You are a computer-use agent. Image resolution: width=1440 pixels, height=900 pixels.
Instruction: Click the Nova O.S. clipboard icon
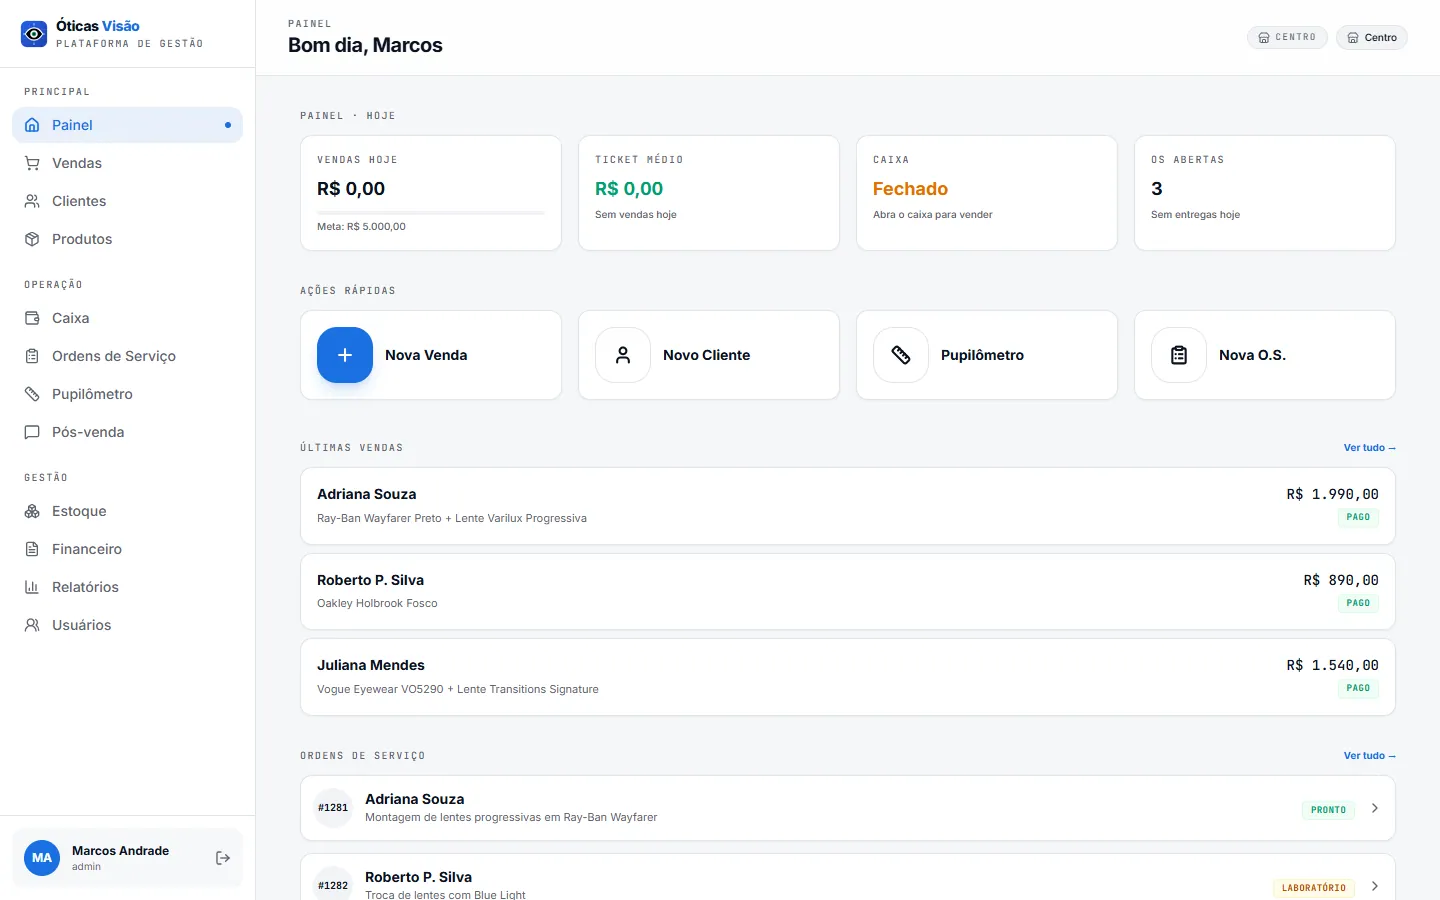(x=1179, y=355)
